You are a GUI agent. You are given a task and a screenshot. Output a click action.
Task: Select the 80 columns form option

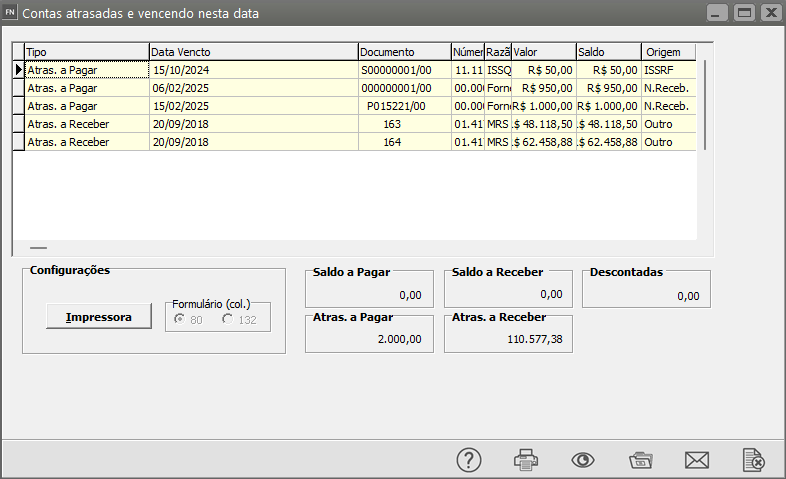tap(180, 319)
